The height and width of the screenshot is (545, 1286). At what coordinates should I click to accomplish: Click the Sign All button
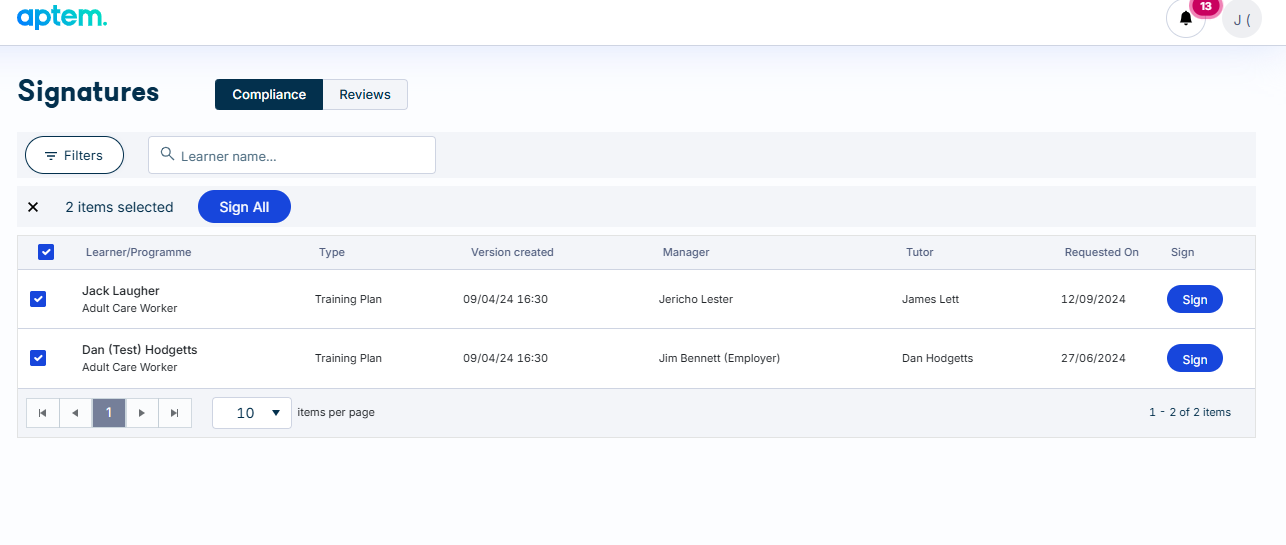click(244, 207)
